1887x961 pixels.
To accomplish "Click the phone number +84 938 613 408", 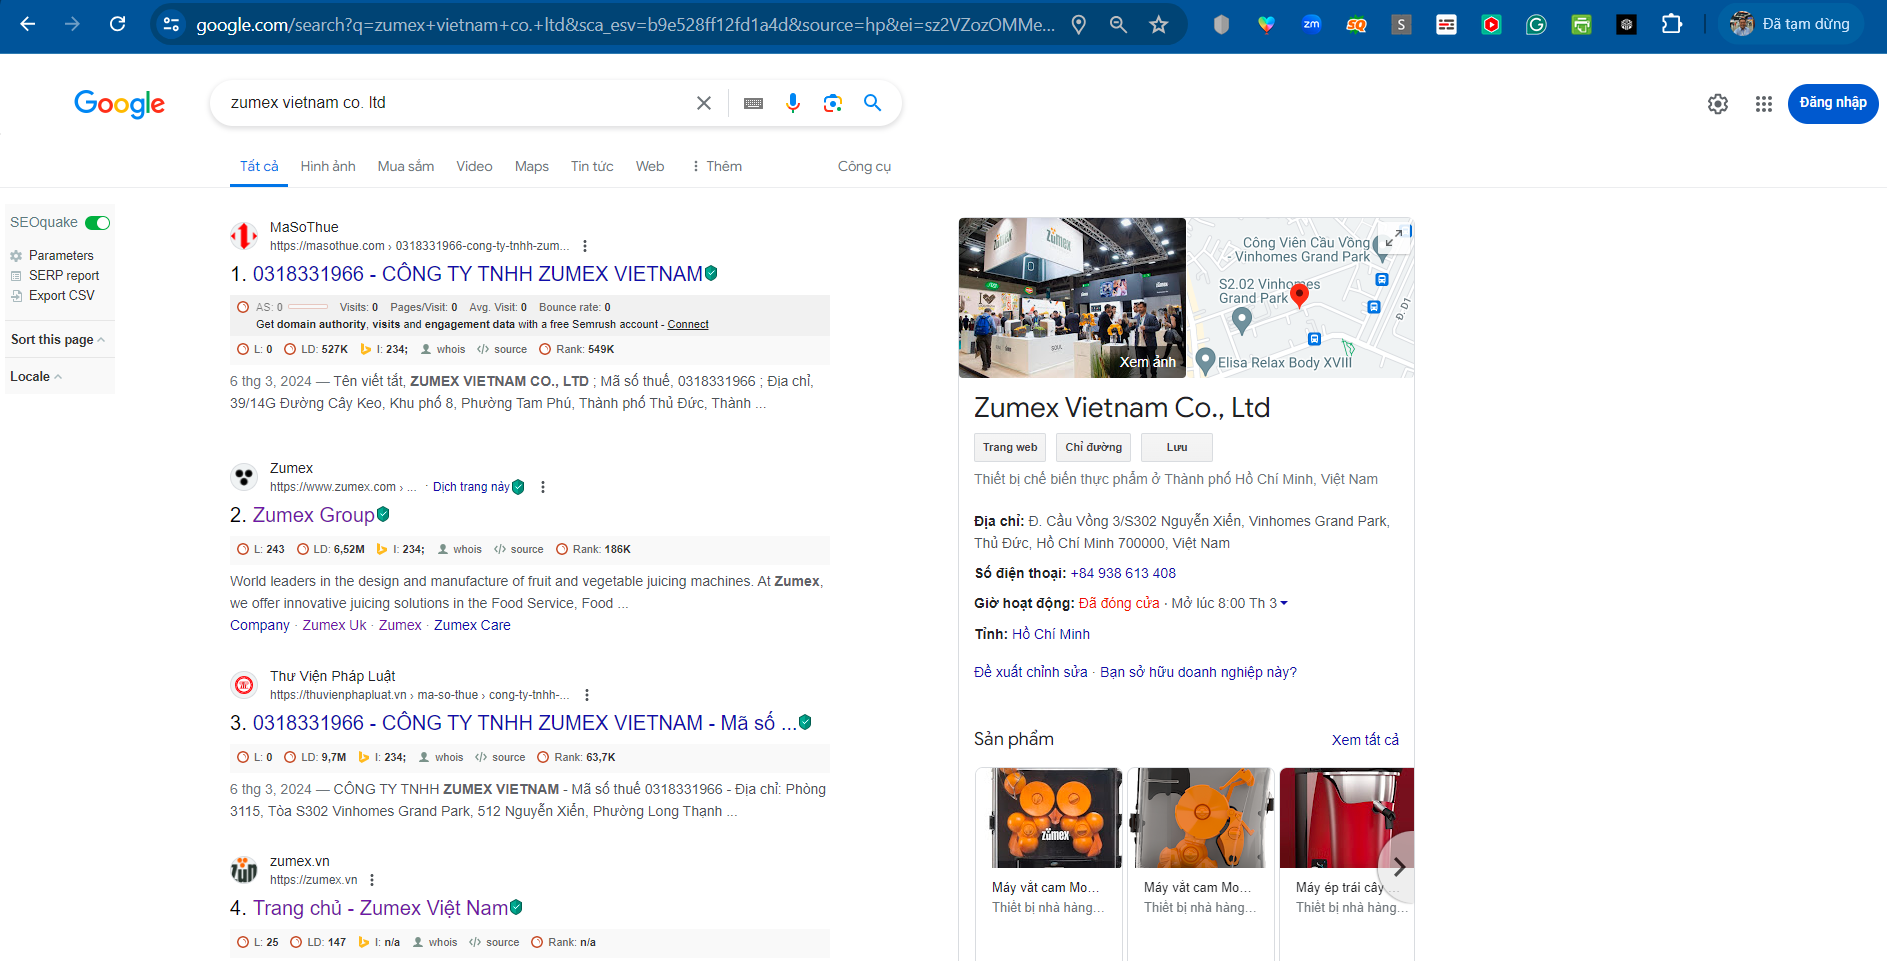I will [x=1123, y=573].
